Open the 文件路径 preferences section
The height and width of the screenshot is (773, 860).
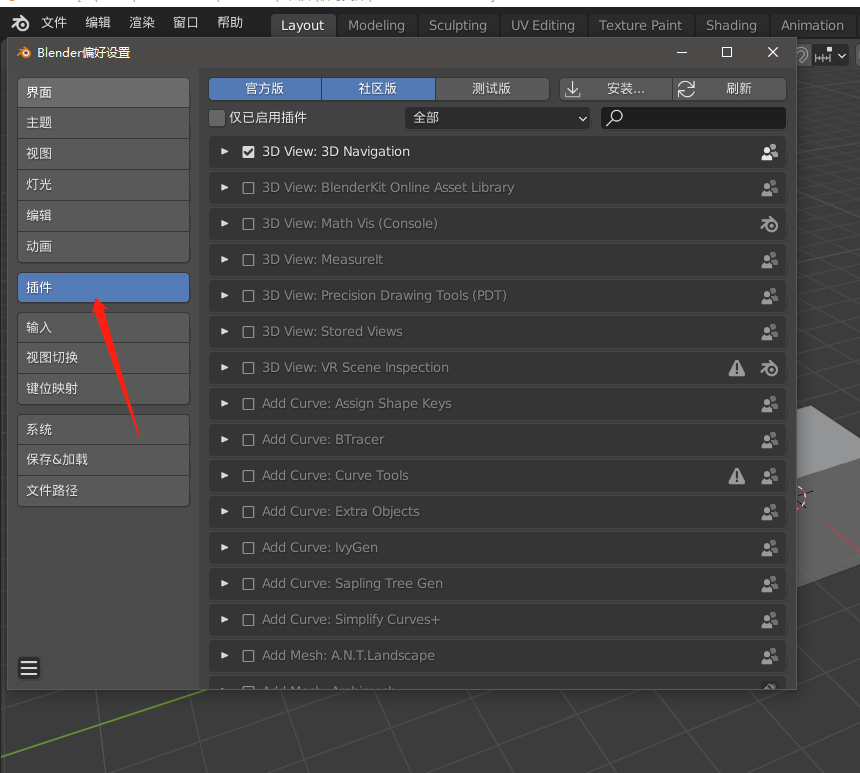pyautogui.click(x=103, y=491)
